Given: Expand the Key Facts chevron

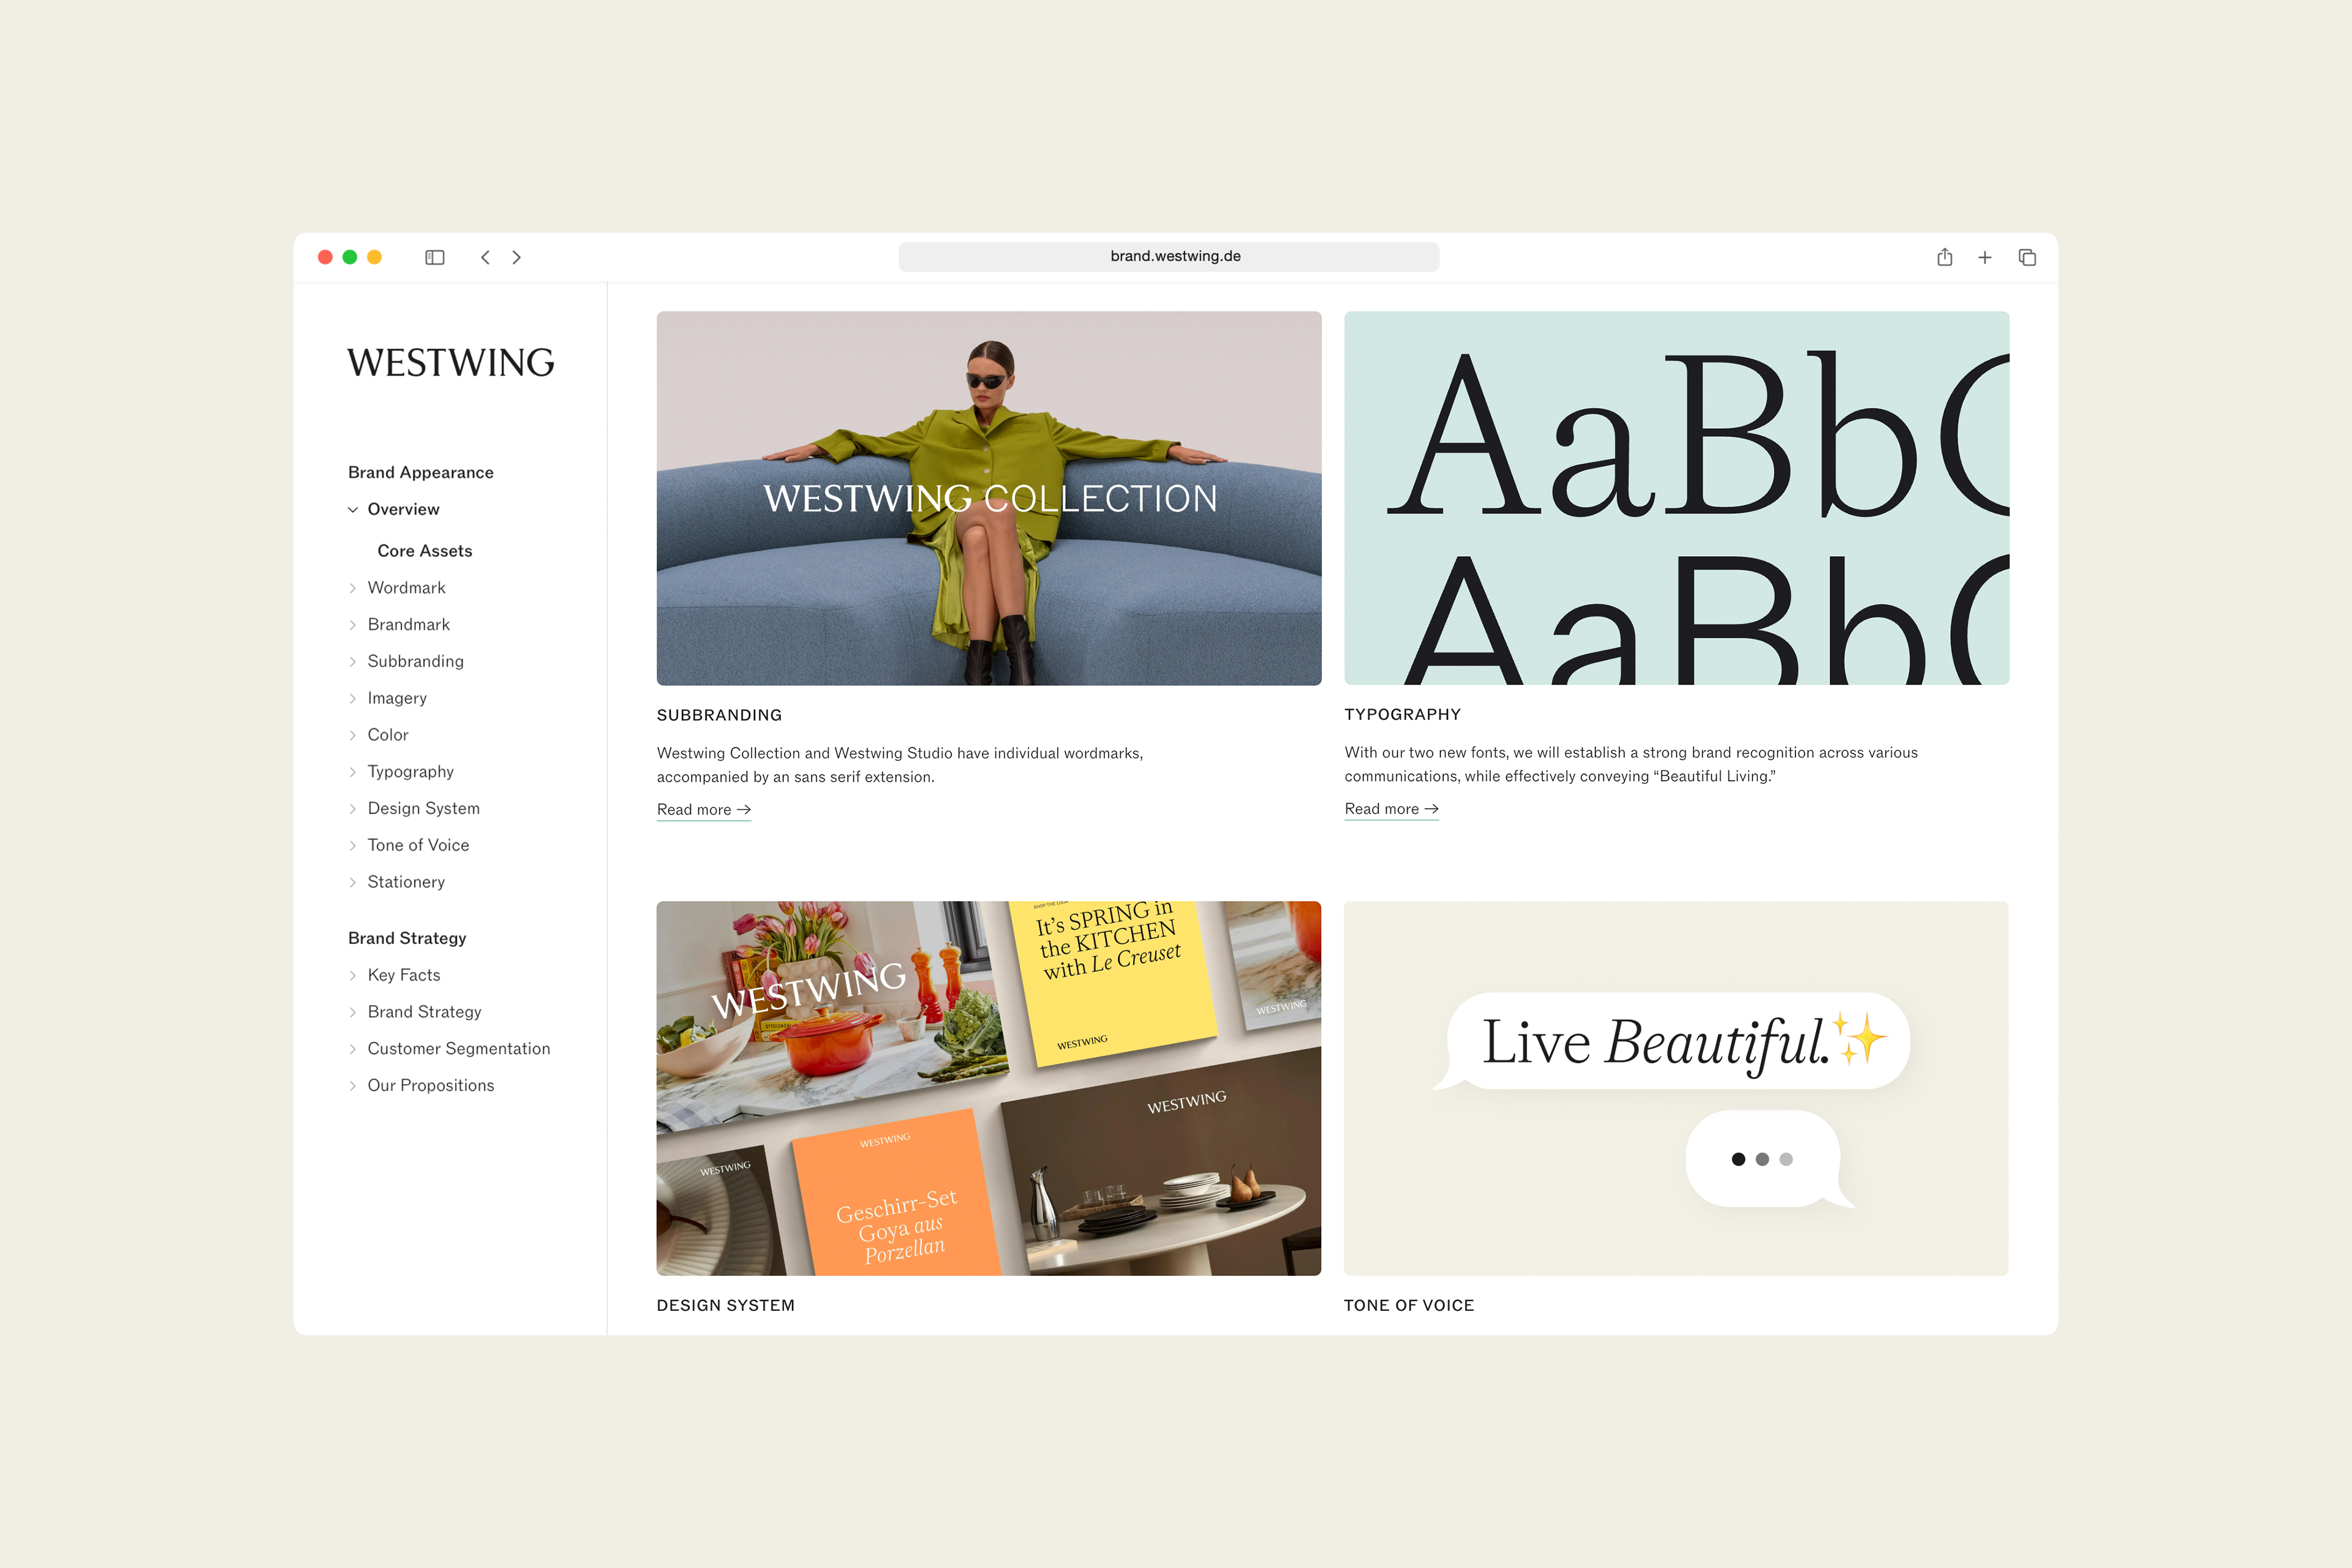Looking at the screenshot, I should click(353, 975).
